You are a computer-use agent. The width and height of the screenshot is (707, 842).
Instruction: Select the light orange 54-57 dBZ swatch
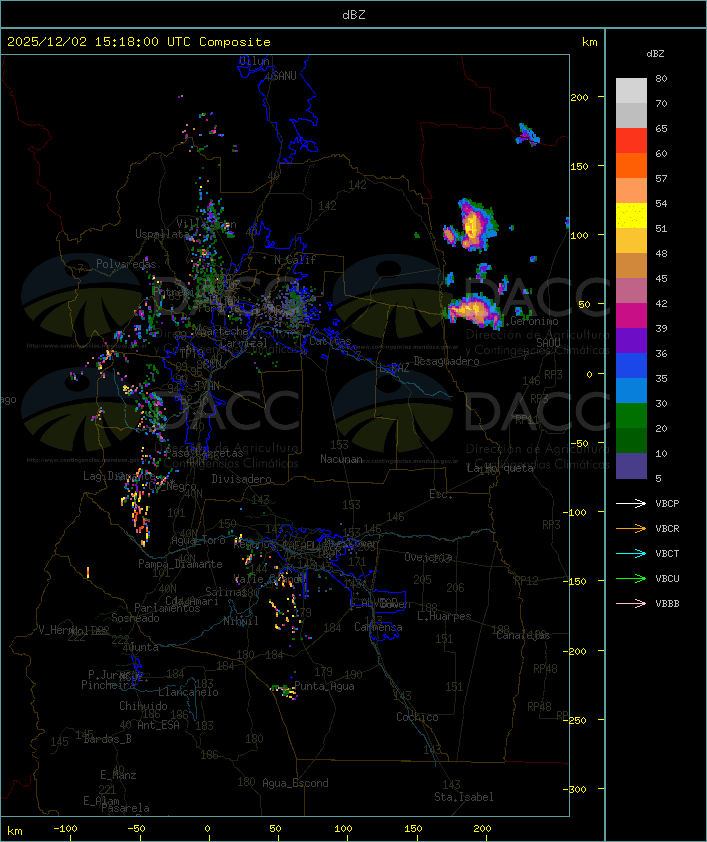[x=631, y=191]
